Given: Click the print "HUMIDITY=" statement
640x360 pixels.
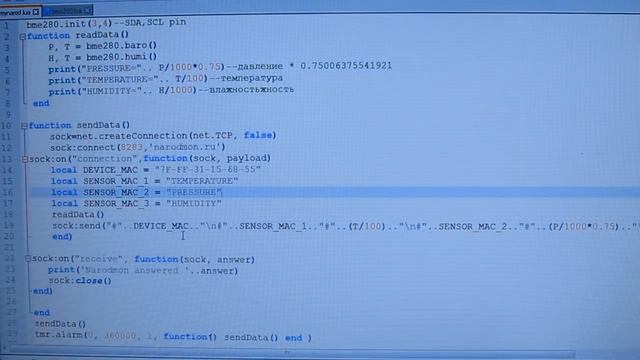Looking at the screenshot, I should (x=122, y=91).
